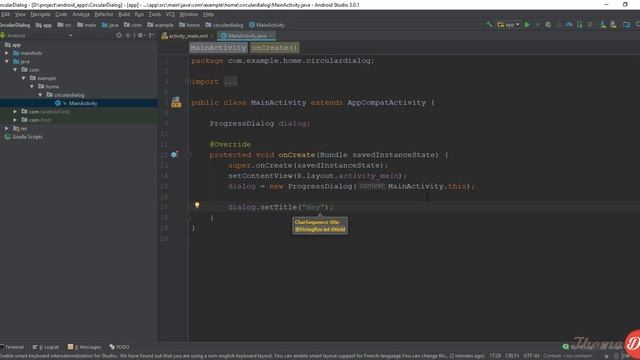Open the SDK Manager download icon

click(x=603, y=25)
